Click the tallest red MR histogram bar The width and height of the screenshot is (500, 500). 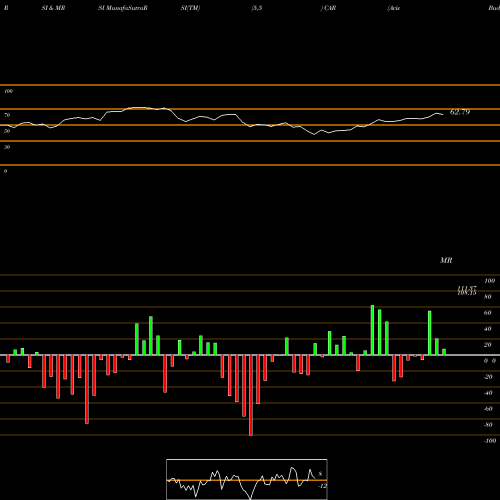[251, 395]
